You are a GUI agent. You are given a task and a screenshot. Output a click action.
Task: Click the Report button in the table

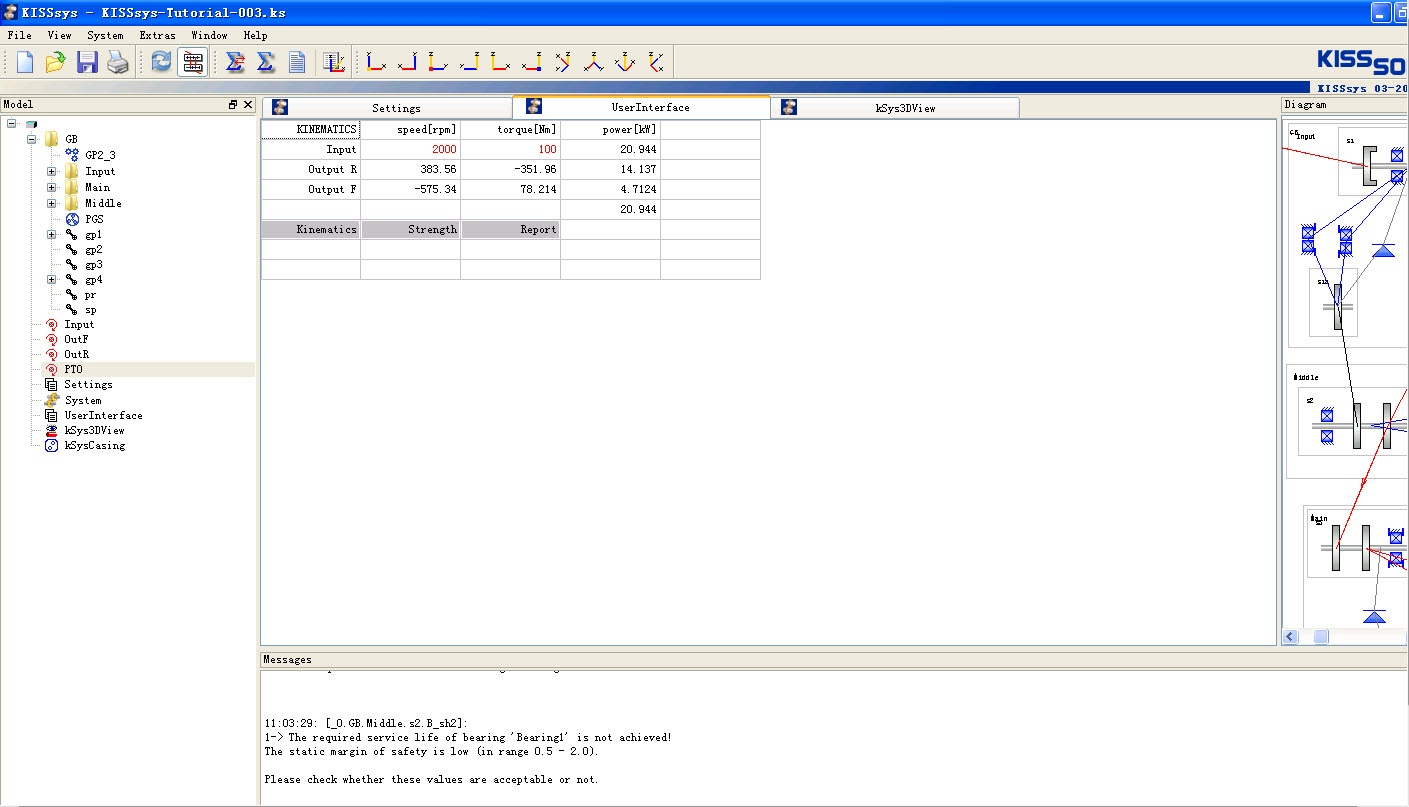(511, 229)
